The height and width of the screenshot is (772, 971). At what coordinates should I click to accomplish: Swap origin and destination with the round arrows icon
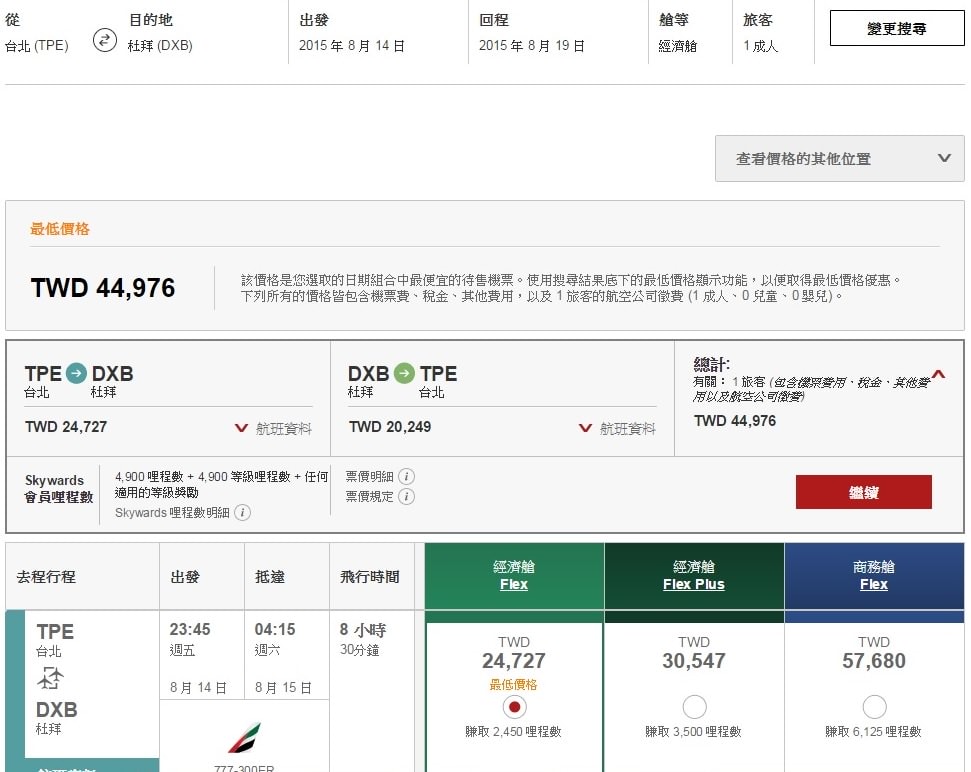(105, 40)
